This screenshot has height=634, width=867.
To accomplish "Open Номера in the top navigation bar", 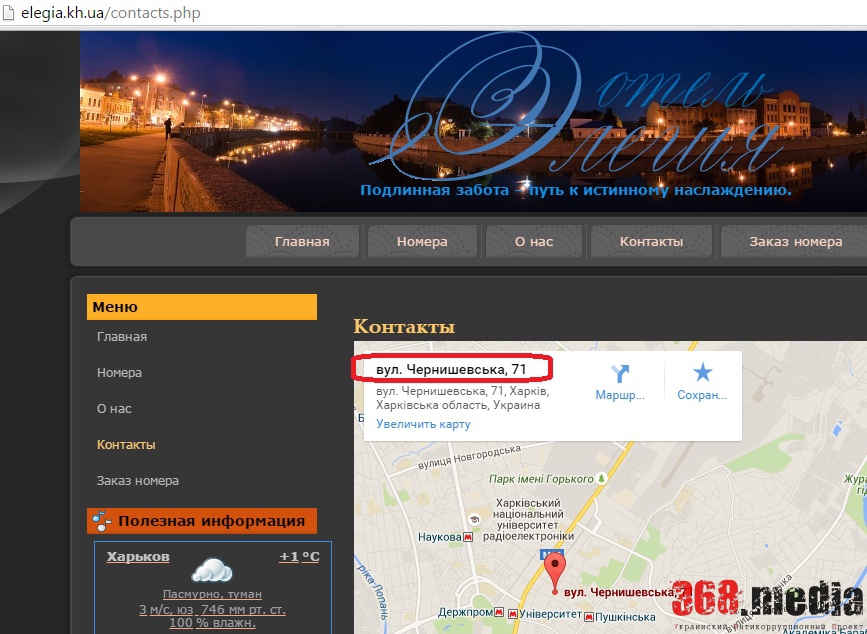I will 422,241.
